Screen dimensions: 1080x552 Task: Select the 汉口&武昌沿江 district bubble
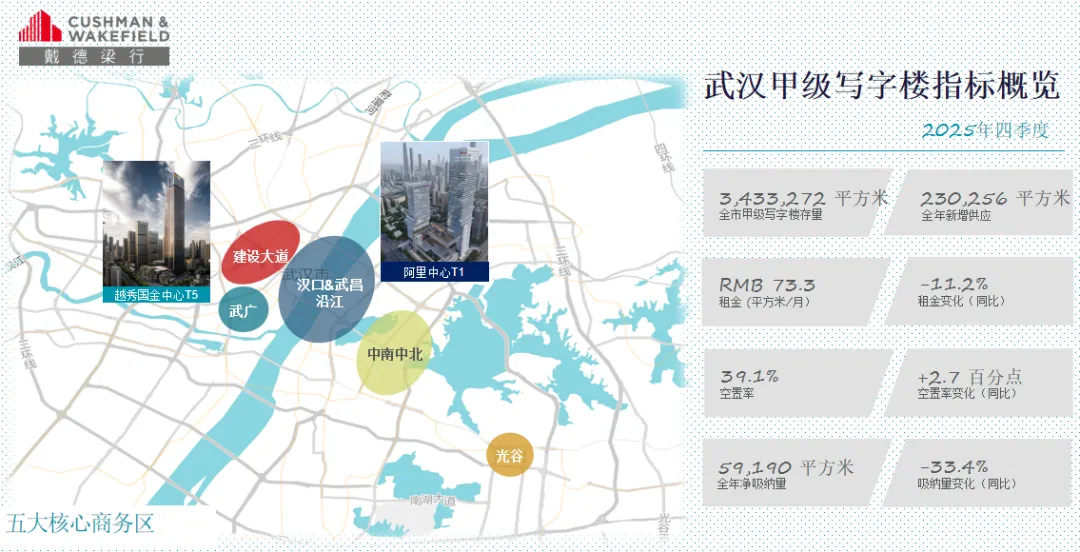(326, 289)
